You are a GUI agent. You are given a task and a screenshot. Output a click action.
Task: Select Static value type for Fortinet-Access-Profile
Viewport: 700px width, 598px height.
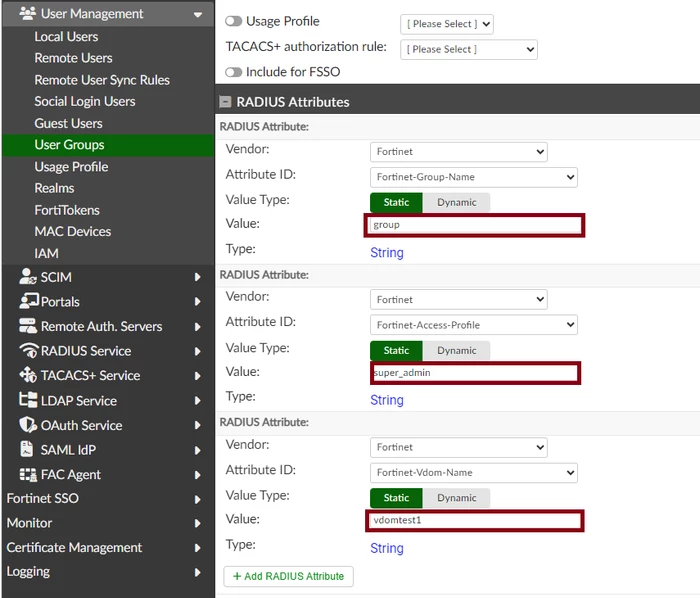pyautogui.click(x=396, y=351)
